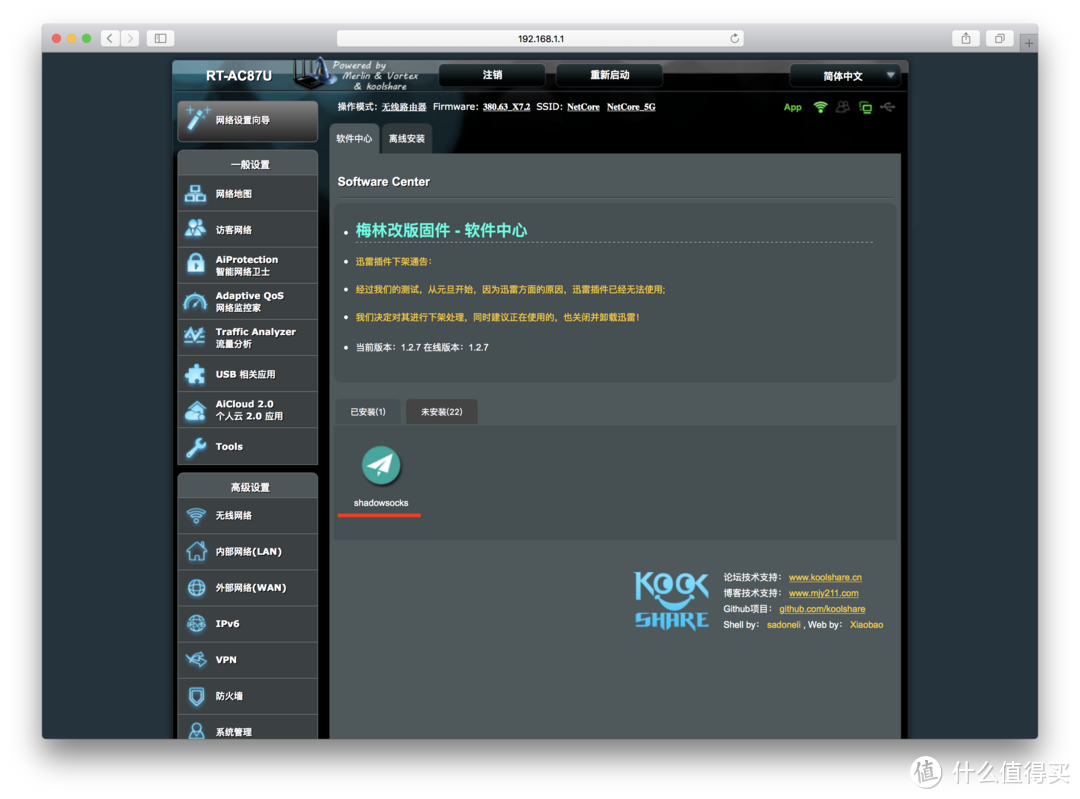This screenshot has width=1080, height=799.
Task: Click the 系统管理 person icon
Action: click(x=196, y=730)
